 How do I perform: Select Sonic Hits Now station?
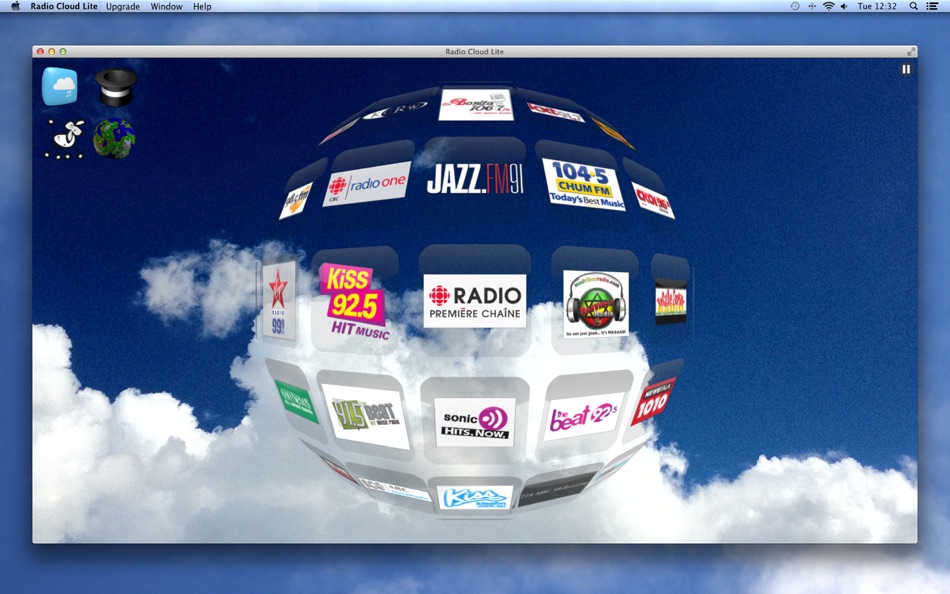tap(475, 422)
